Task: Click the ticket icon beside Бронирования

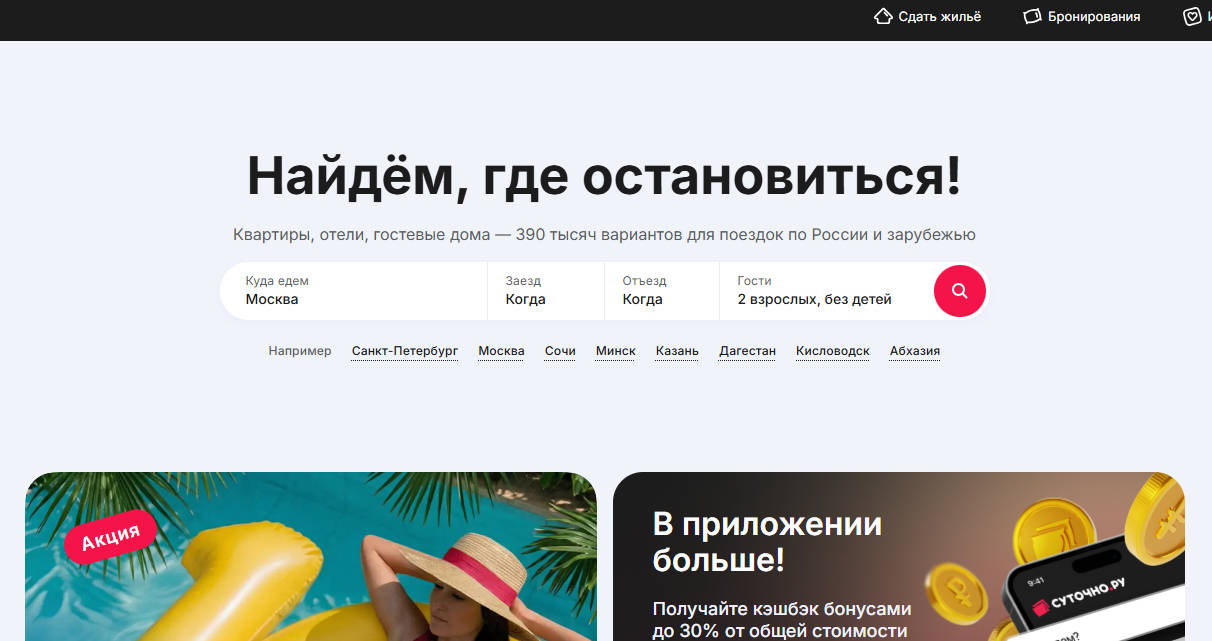Action: pos(1032,16)
